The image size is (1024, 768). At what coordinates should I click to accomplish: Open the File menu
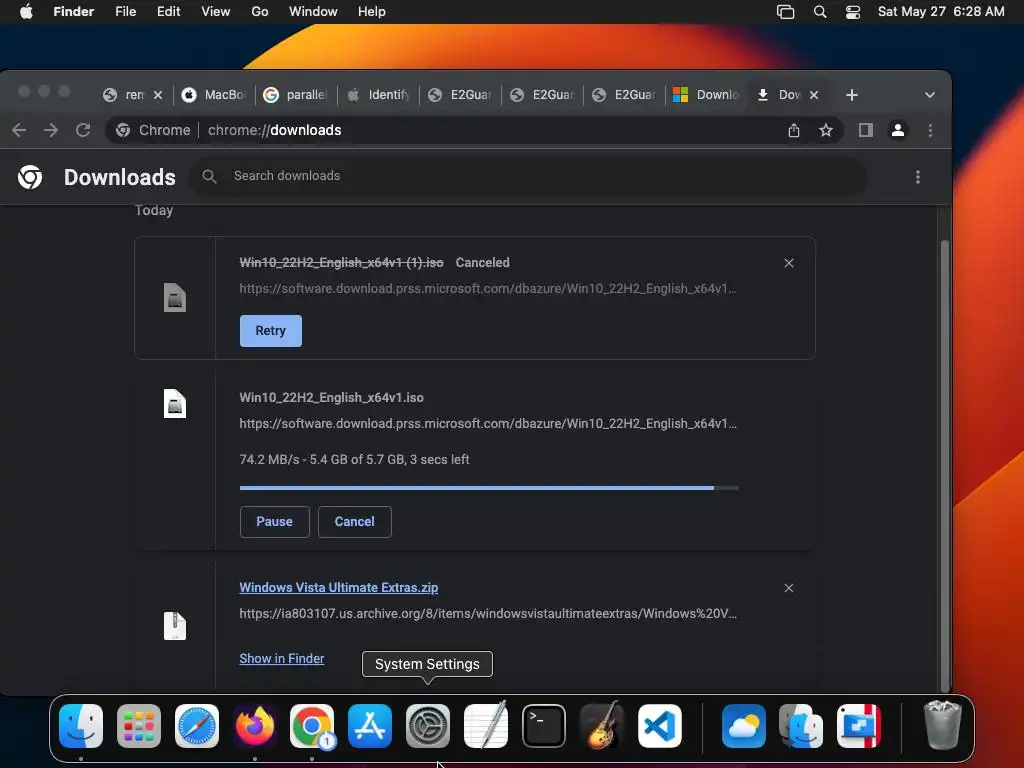125,12
